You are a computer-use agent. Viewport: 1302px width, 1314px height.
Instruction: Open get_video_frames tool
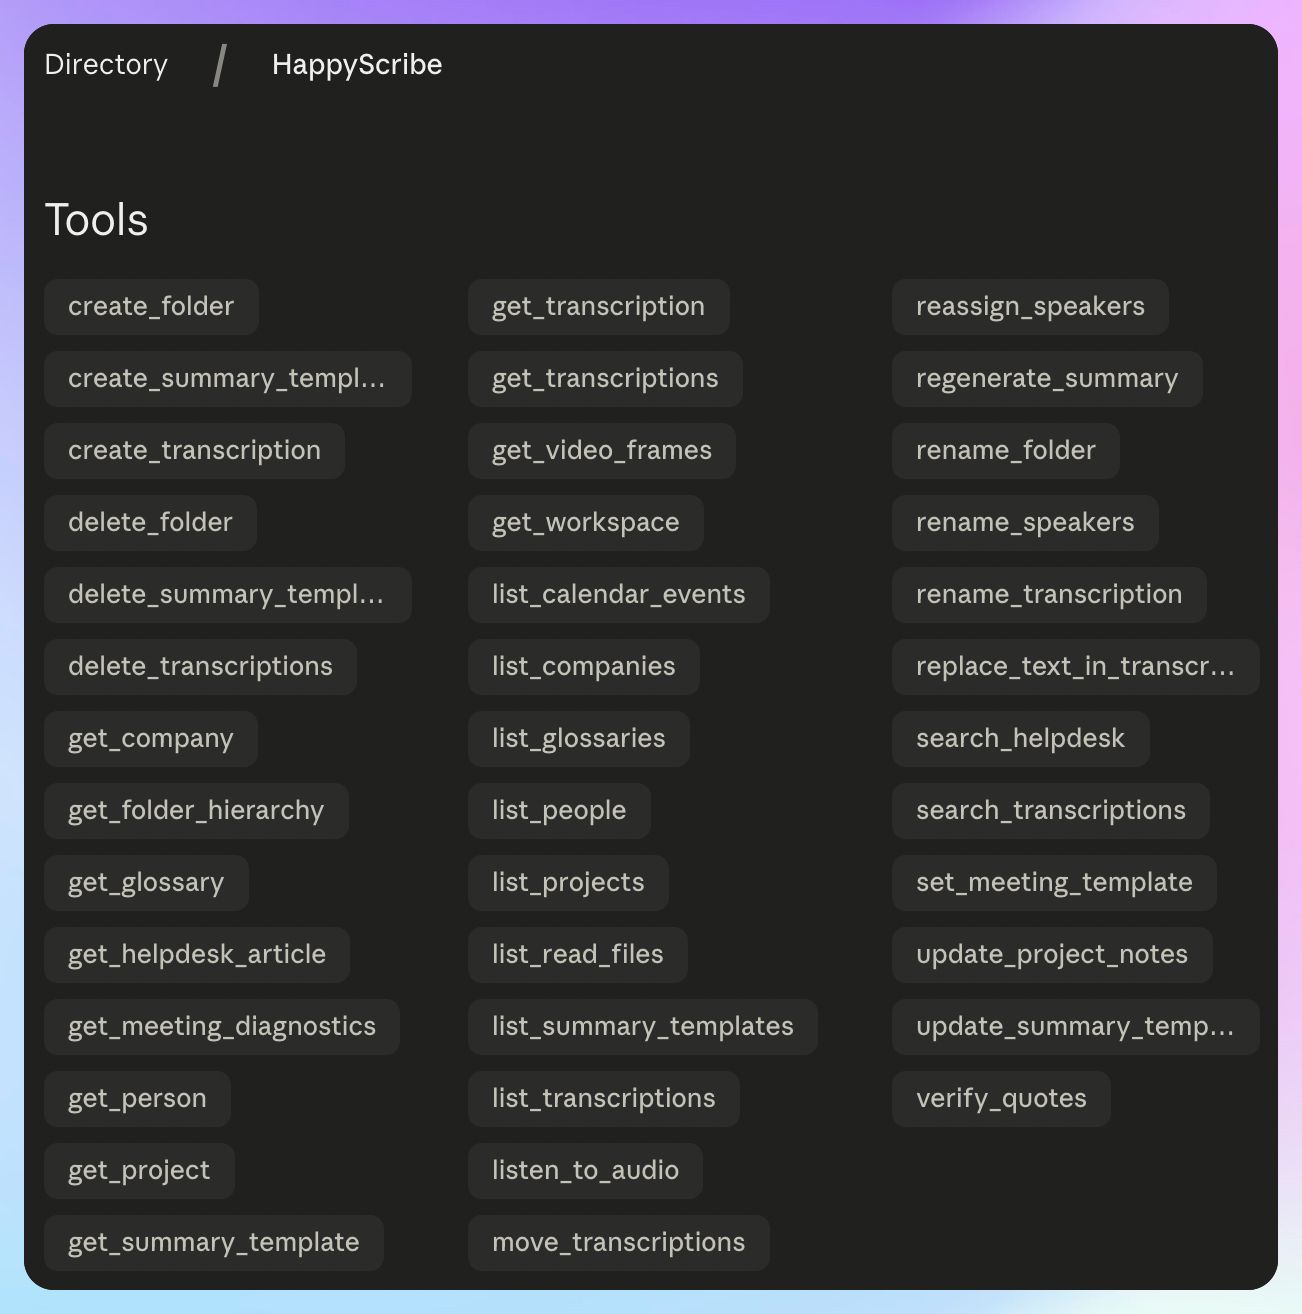(602, 451)
